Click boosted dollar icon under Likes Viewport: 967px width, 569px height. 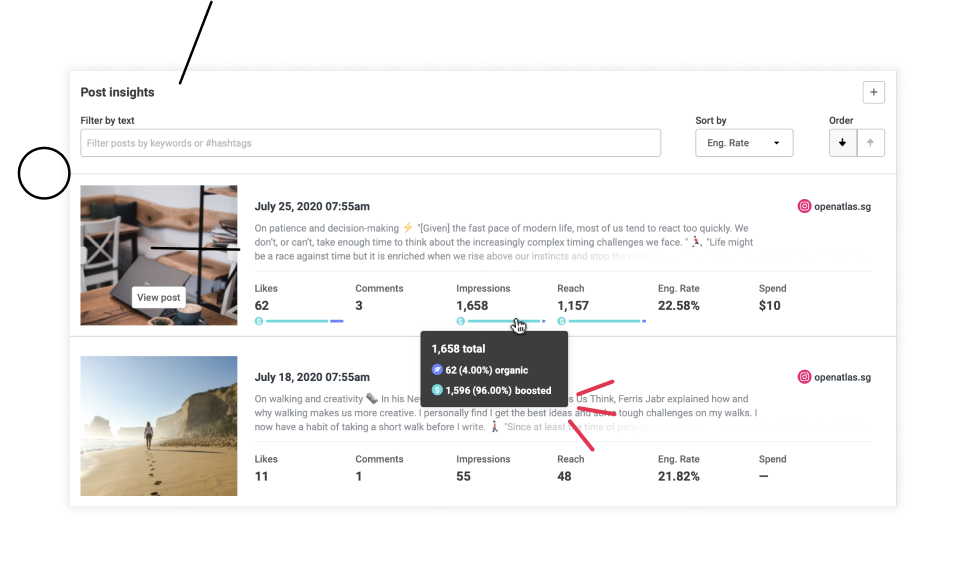(x=259, y=321)
